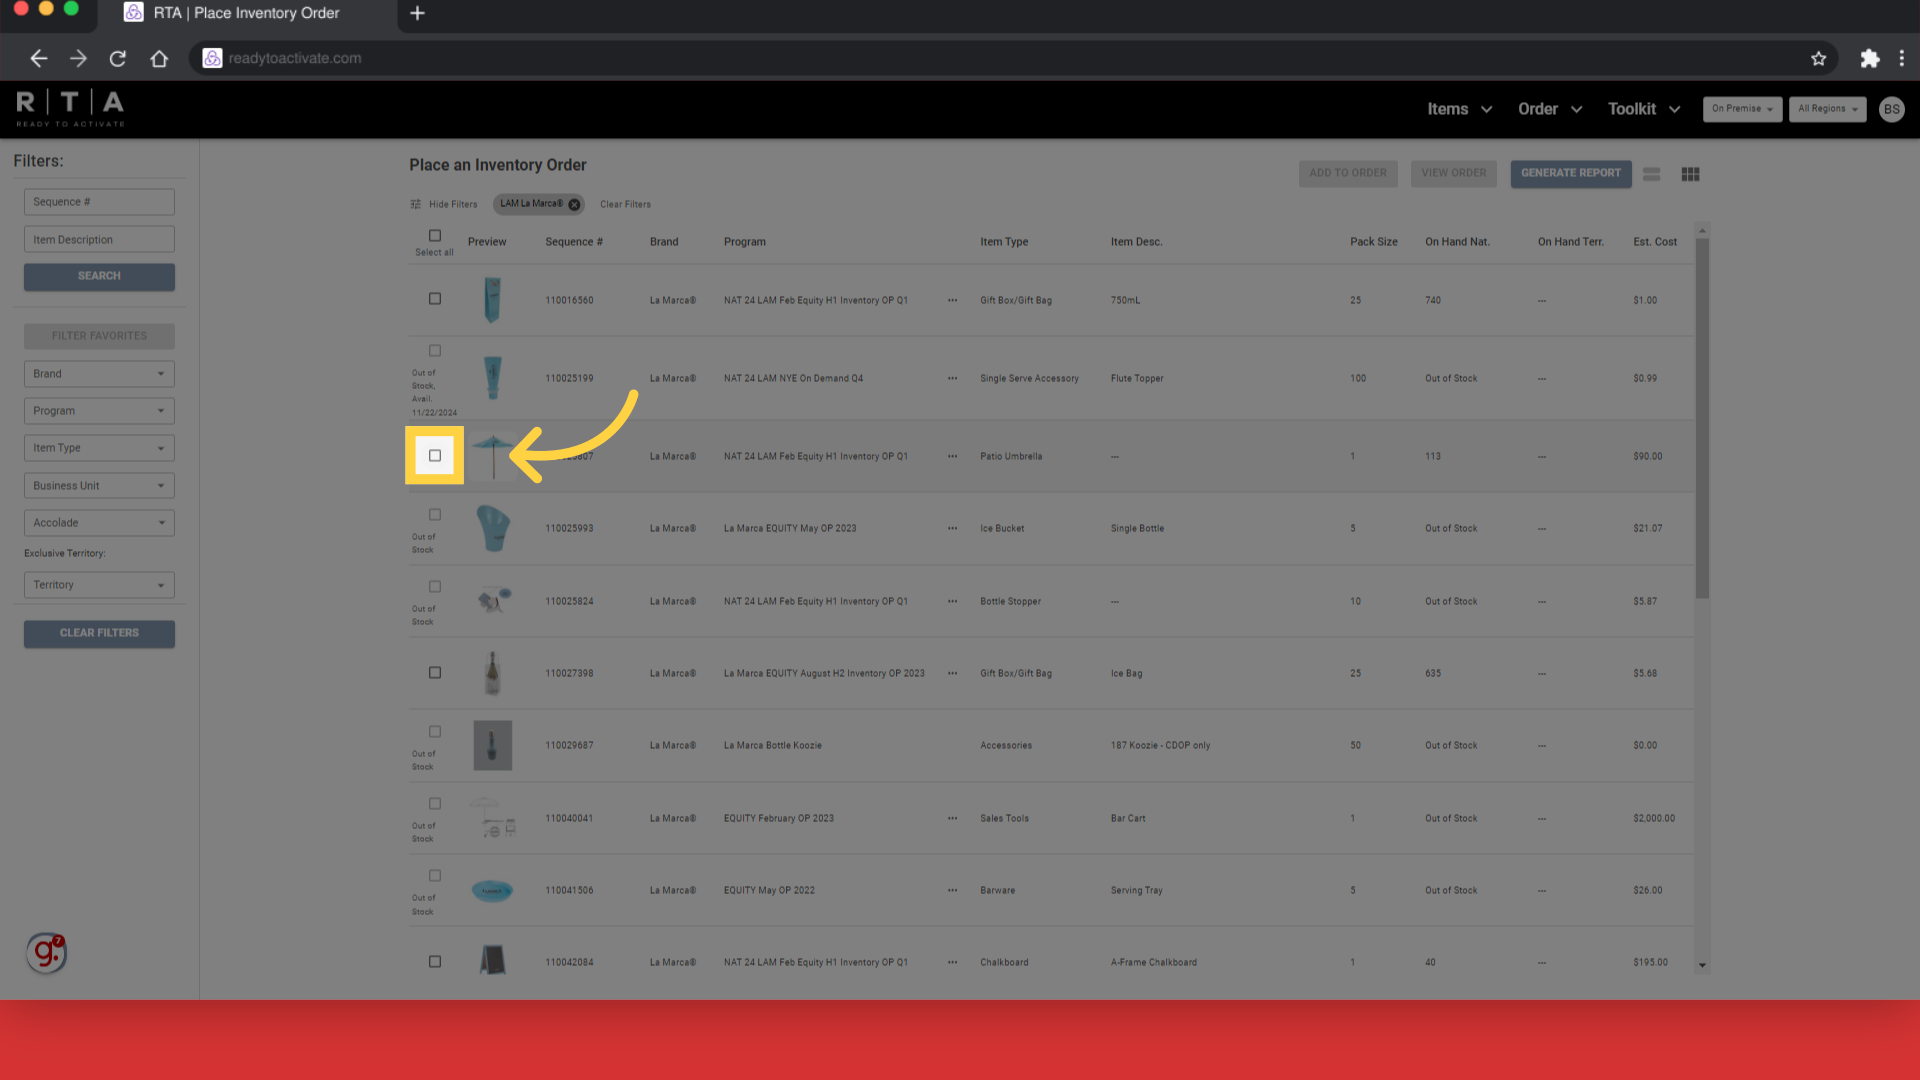Open ellipsis for EQUITY May OP 2022
1920x1080 pixels.
point(952,891)
